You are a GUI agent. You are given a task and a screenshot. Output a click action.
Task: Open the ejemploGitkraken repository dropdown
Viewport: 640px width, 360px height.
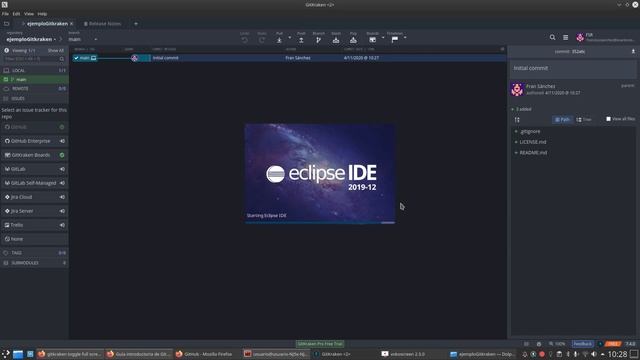[31, 39]
